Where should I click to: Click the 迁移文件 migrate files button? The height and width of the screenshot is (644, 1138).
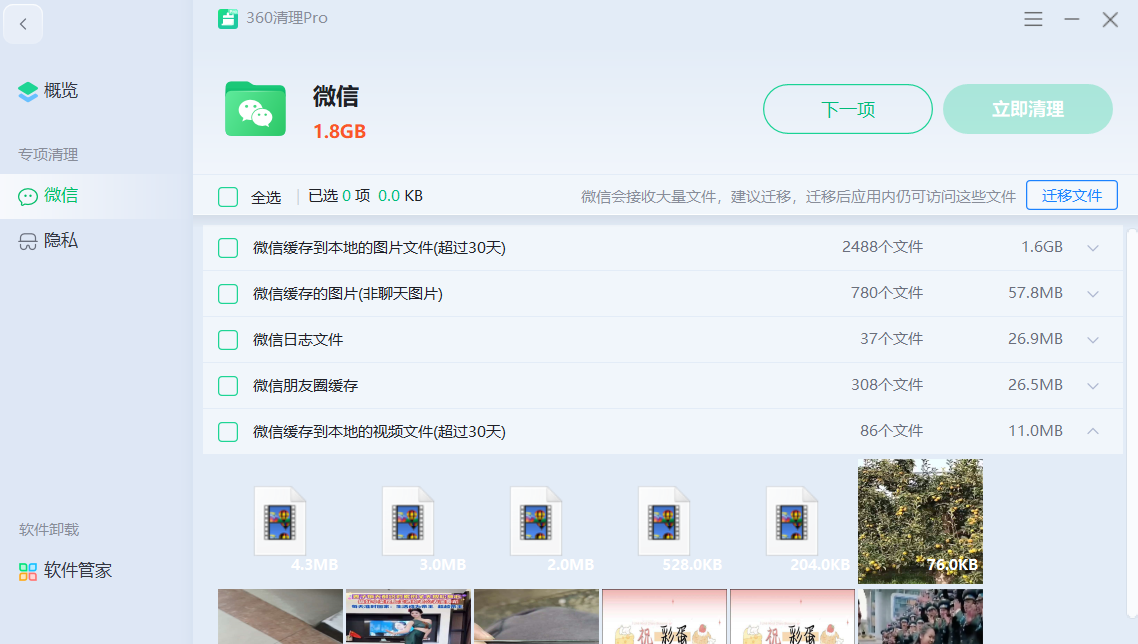coord(1071,195)
